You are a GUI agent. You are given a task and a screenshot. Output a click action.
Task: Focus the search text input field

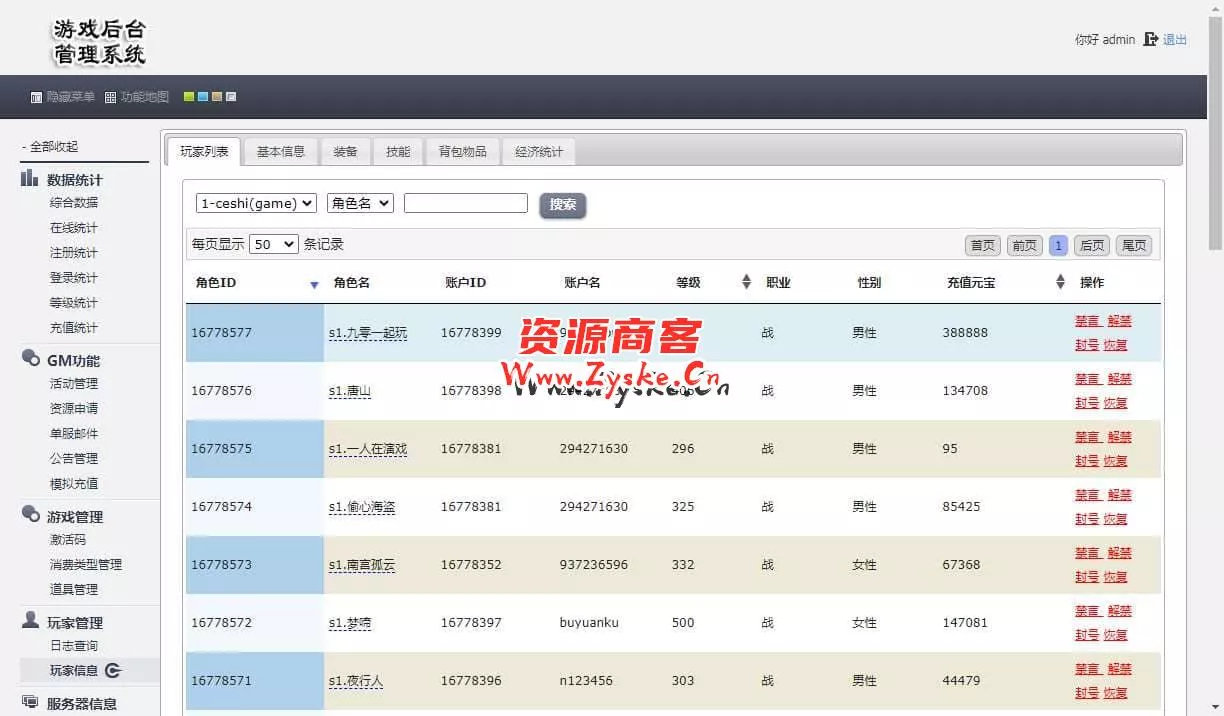click(x=466, y=203)
